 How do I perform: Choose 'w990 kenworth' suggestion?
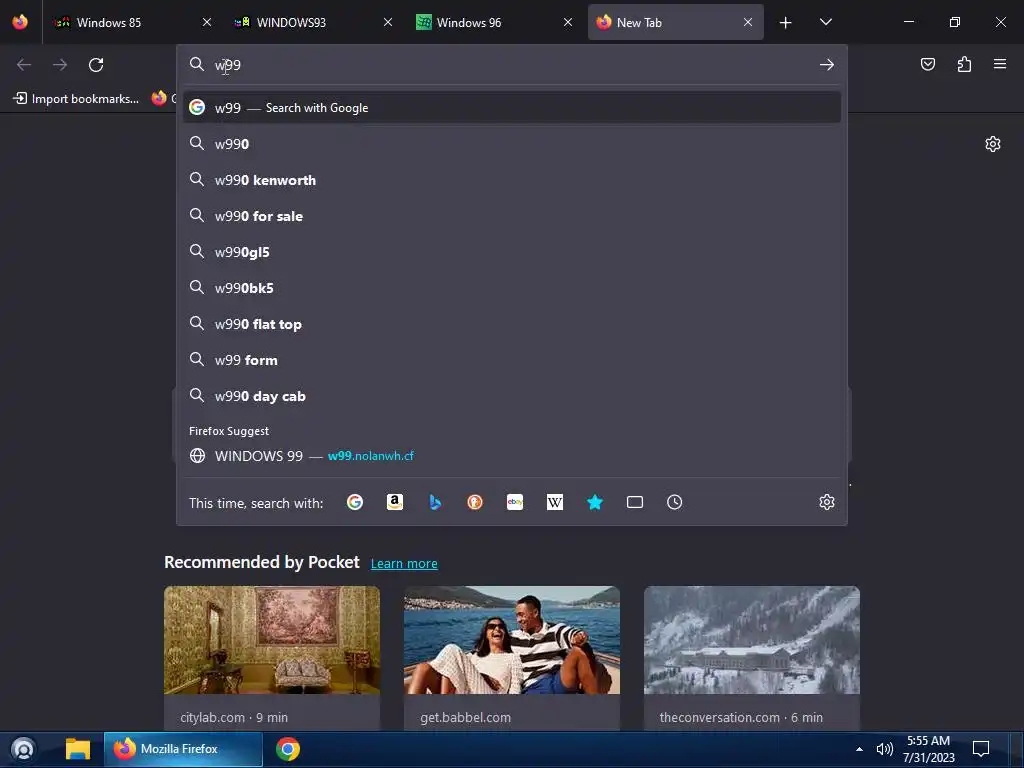click(512, 180)
